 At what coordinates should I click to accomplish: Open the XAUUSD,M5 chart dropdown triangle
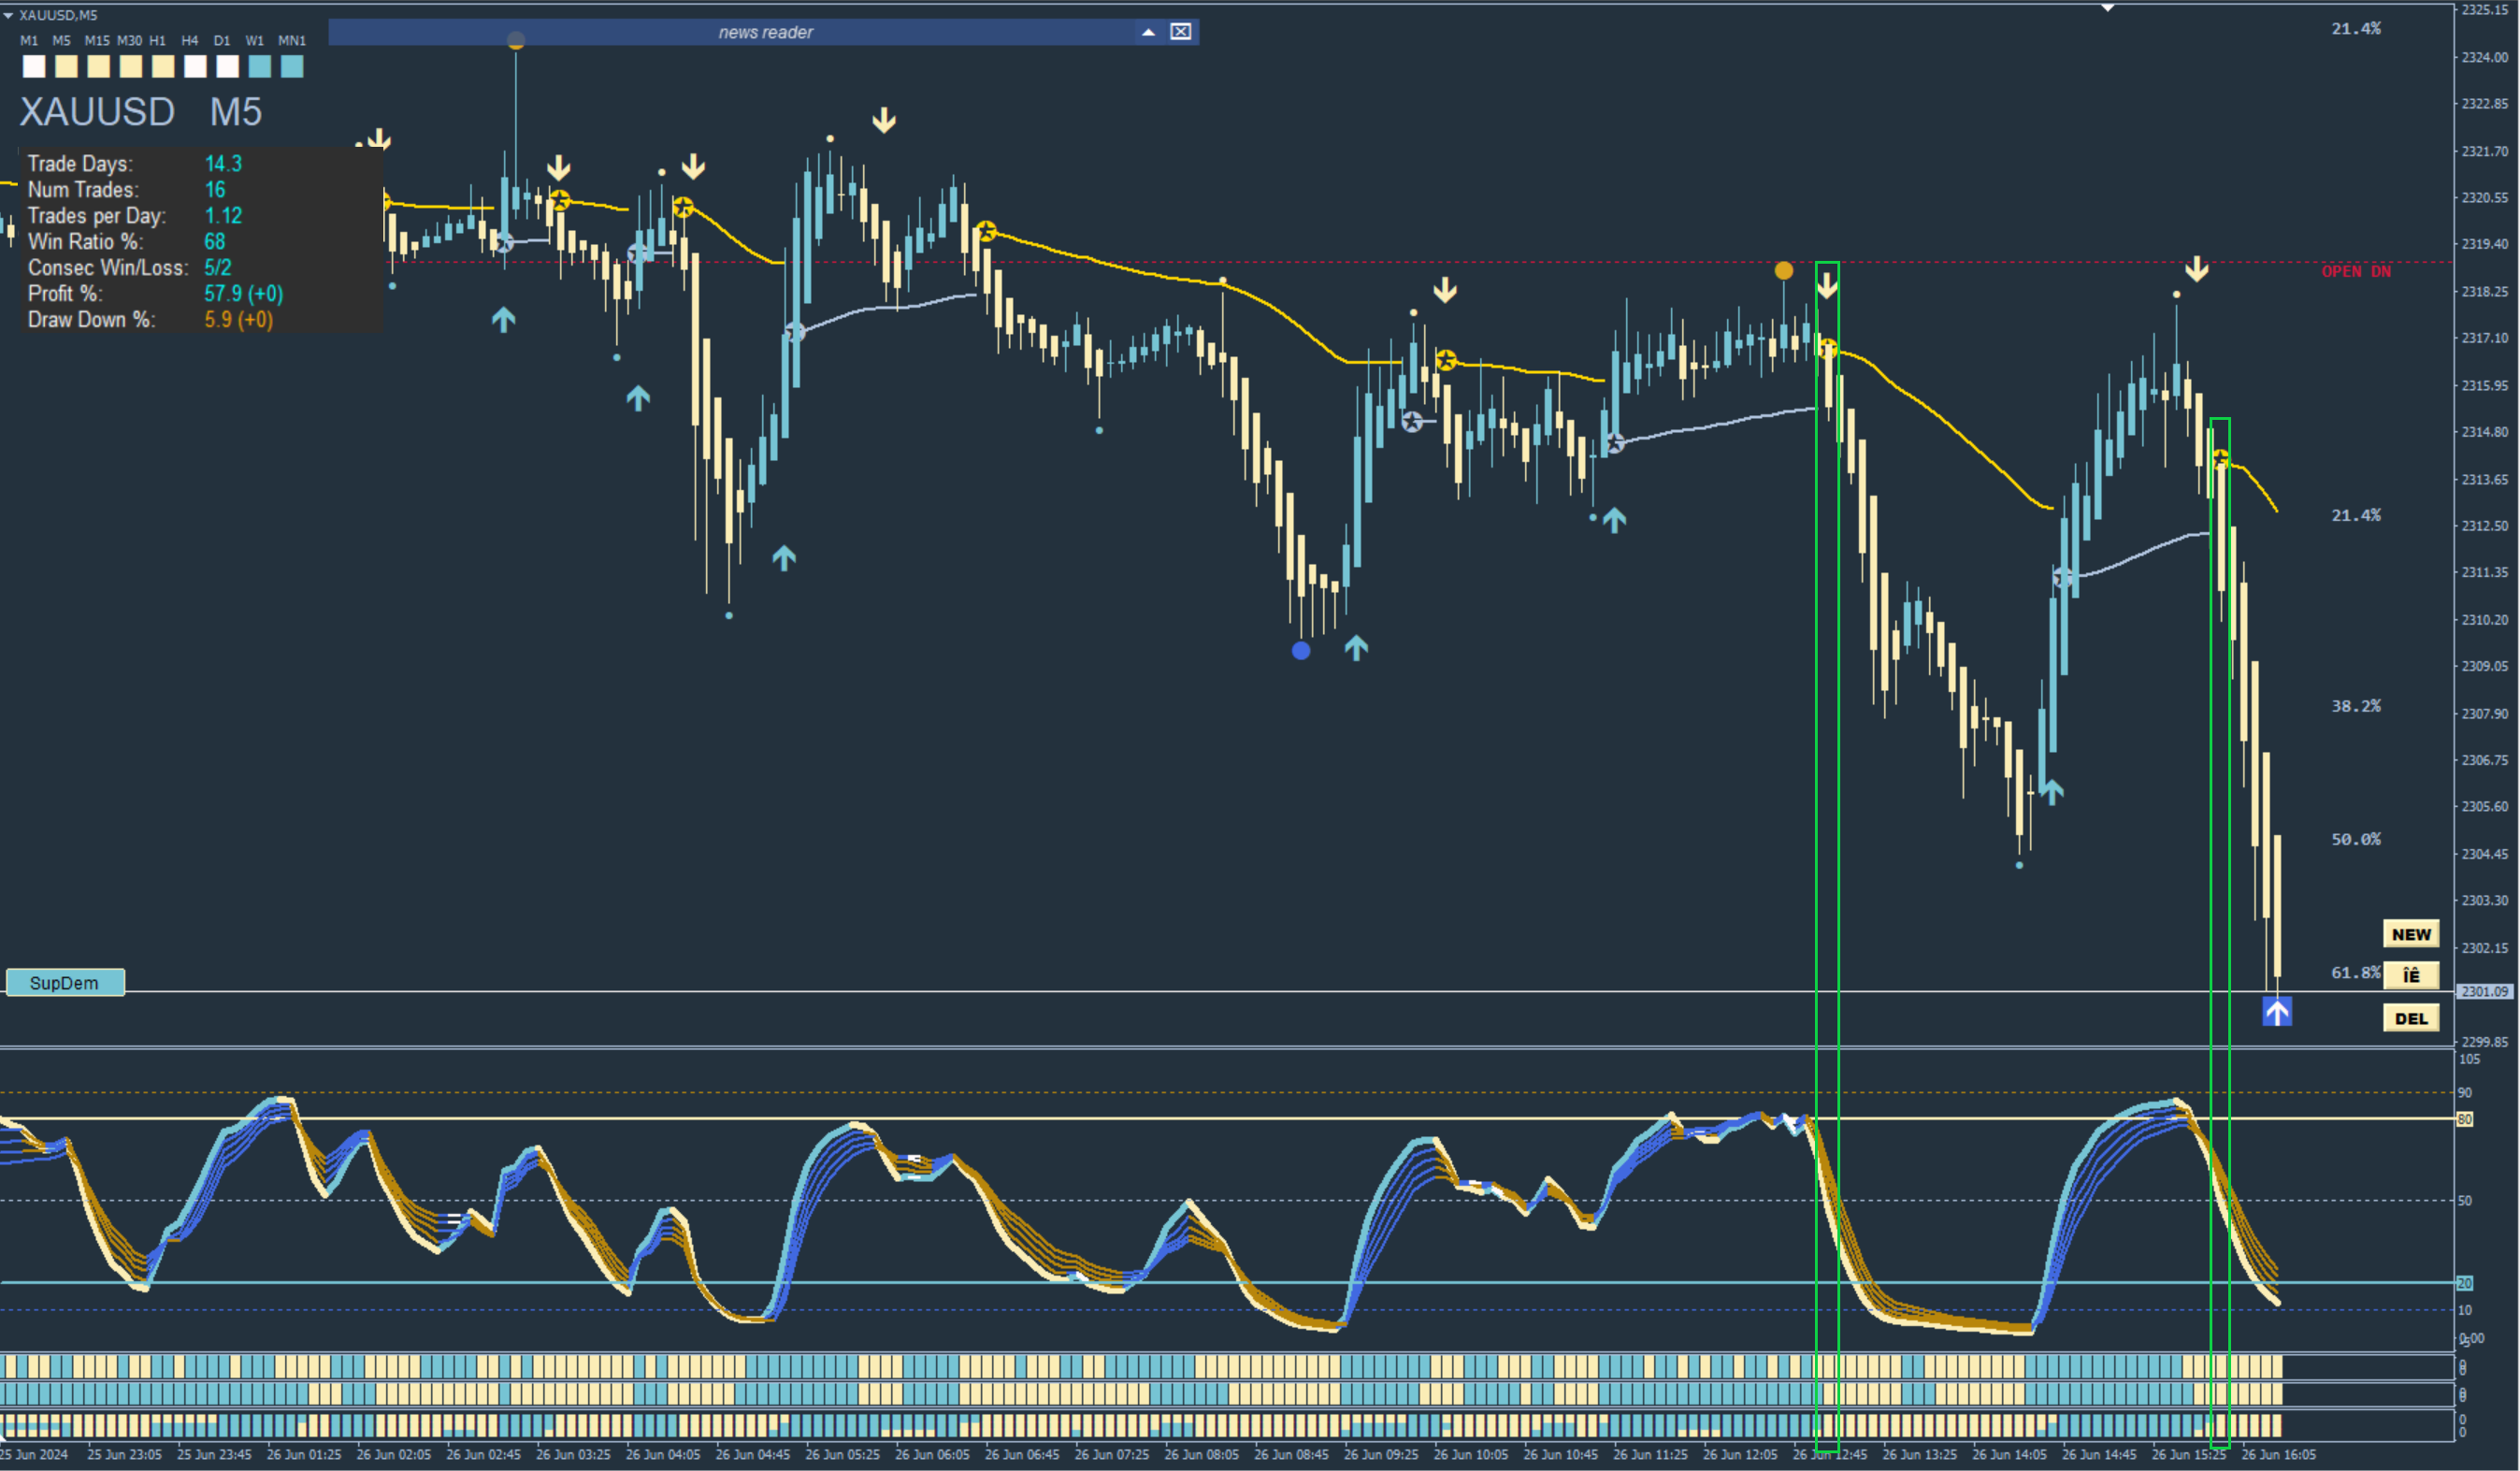click(x=8, y=15)
